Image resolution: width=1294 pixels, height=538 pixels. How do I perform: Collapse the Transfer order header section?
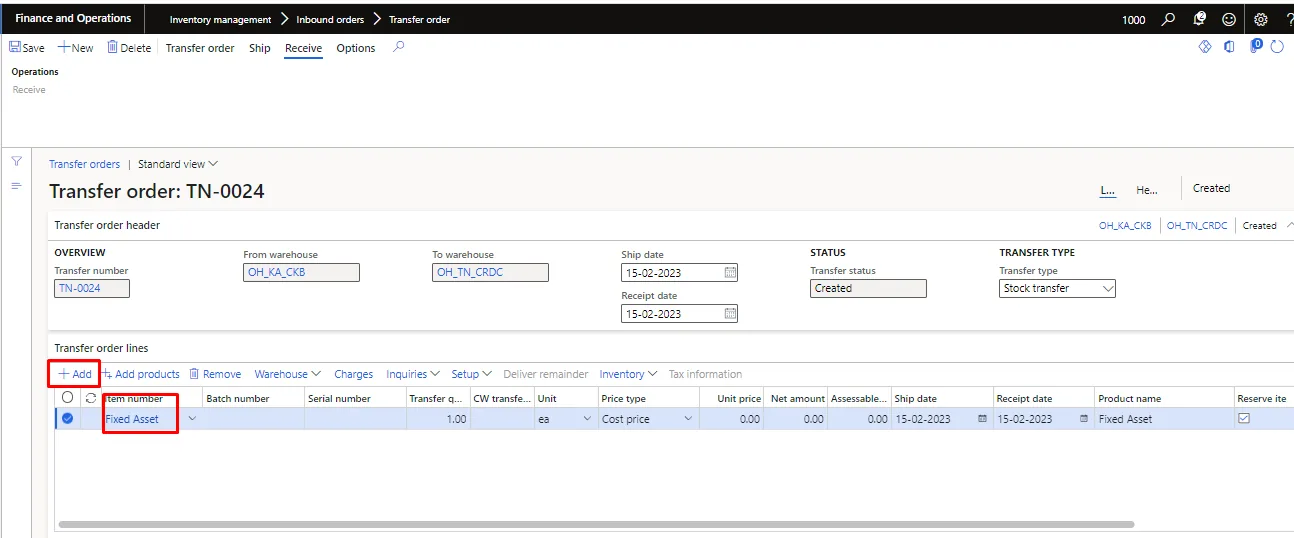pos(1289,225)
